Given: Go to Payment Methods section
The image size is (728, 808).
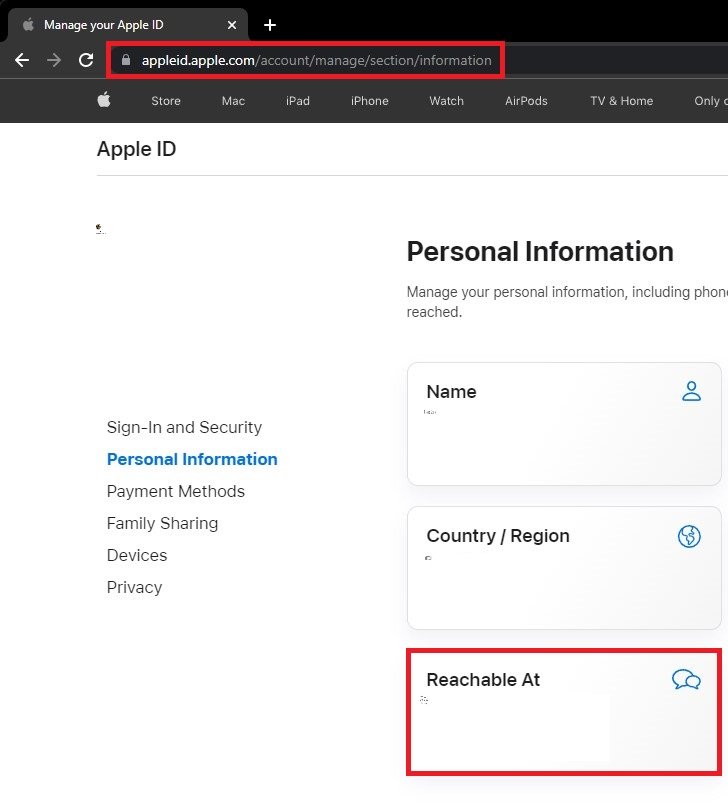Looking at the screenshot, I should 176,491.
